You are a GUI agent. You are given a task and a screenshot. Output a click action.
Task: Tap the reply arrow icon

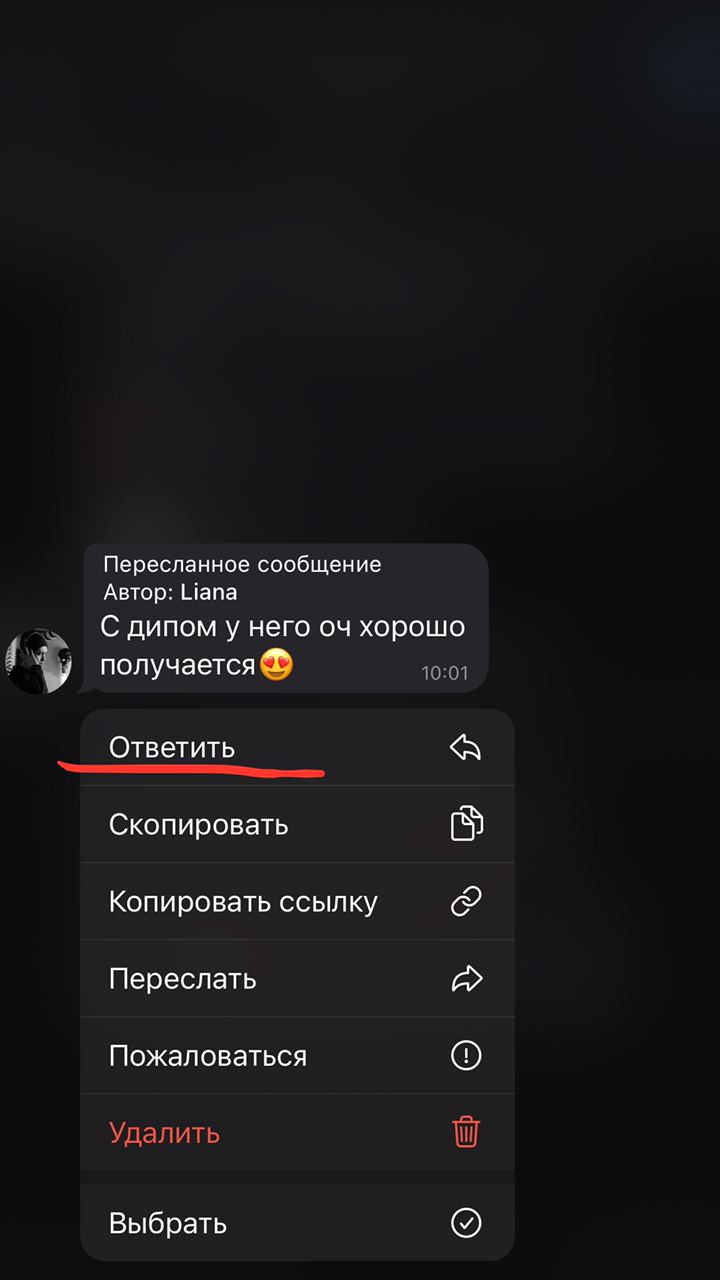tap(466, 747)
